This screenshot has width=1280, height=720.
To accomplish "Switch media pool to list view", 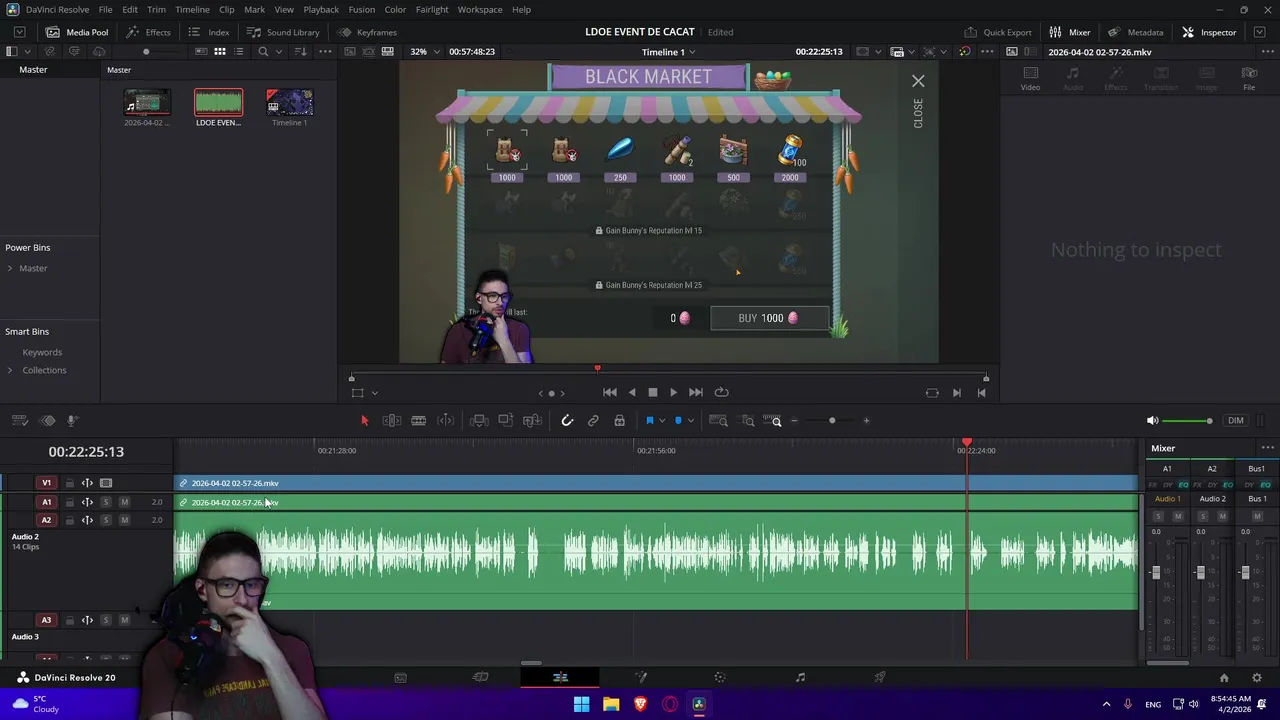I will 238,52.
